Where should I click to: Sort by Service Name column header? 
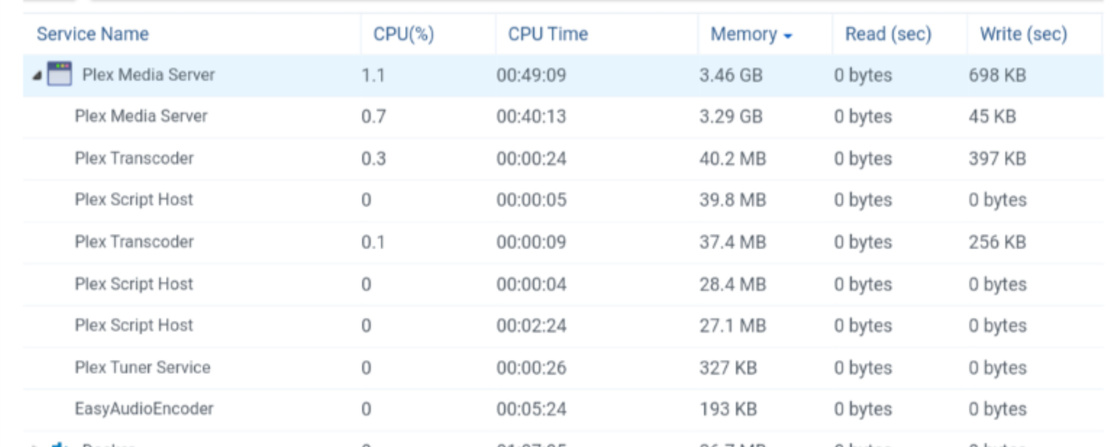[92, 34]
